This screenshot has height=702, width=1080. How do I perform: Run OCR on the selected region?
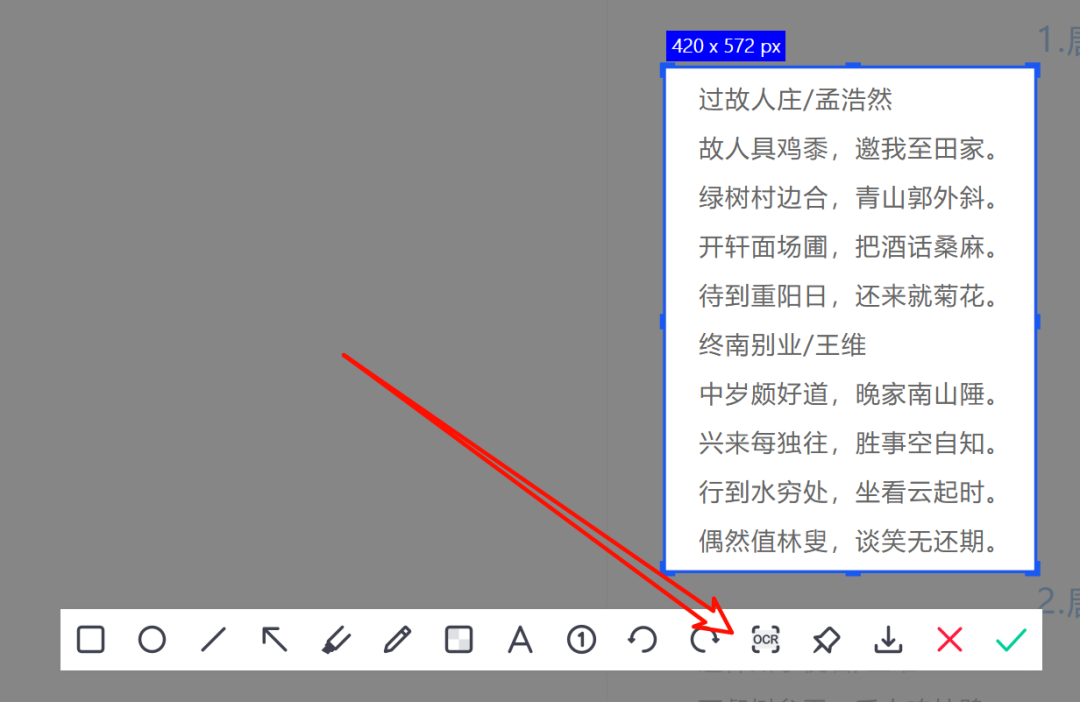(765, 639)
